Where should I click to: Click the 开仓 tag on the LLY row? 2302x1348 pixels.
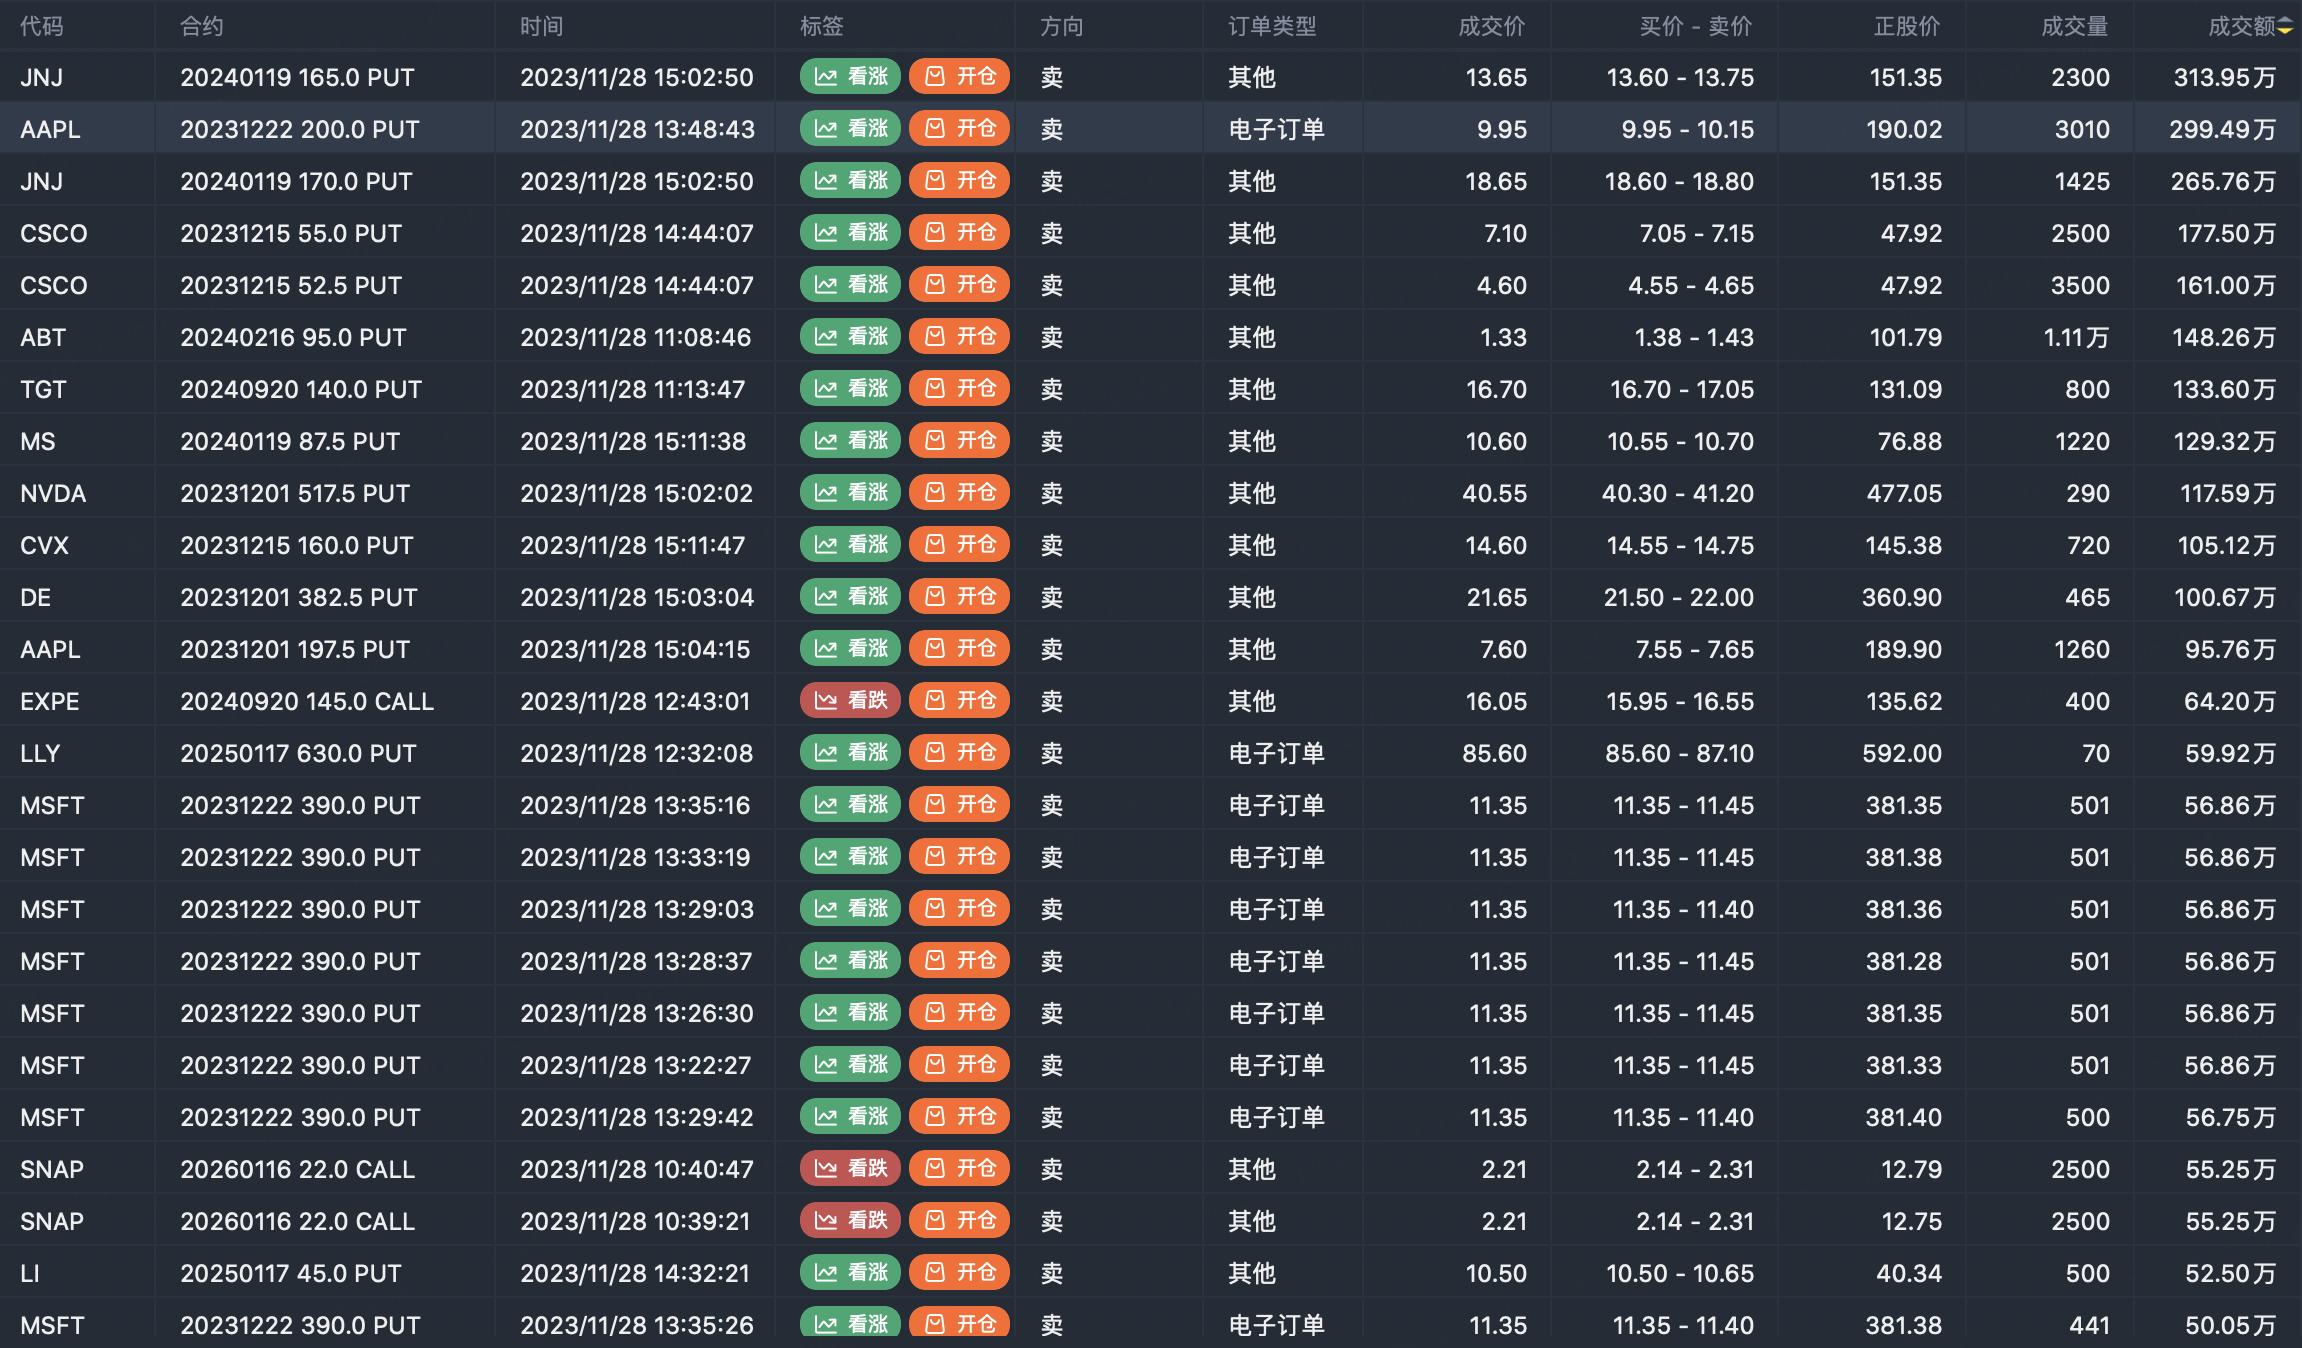pos(959,753)
